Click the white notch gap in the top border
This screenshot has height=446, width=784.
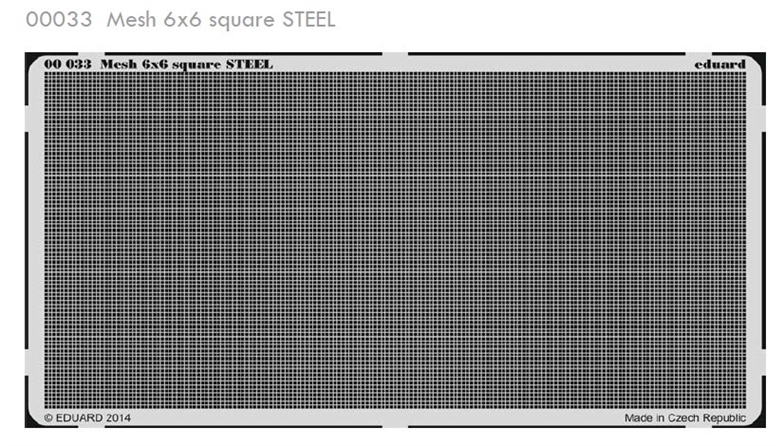[x=394, y=55]
